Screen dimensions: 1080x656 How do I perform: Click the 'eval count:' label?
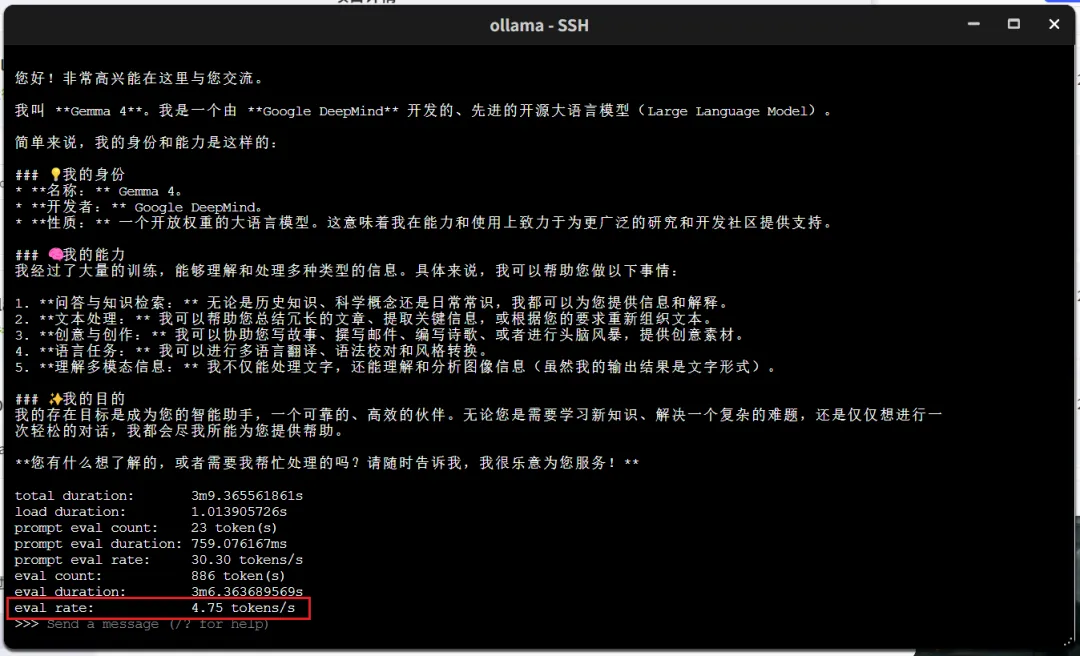click(58, 576)
